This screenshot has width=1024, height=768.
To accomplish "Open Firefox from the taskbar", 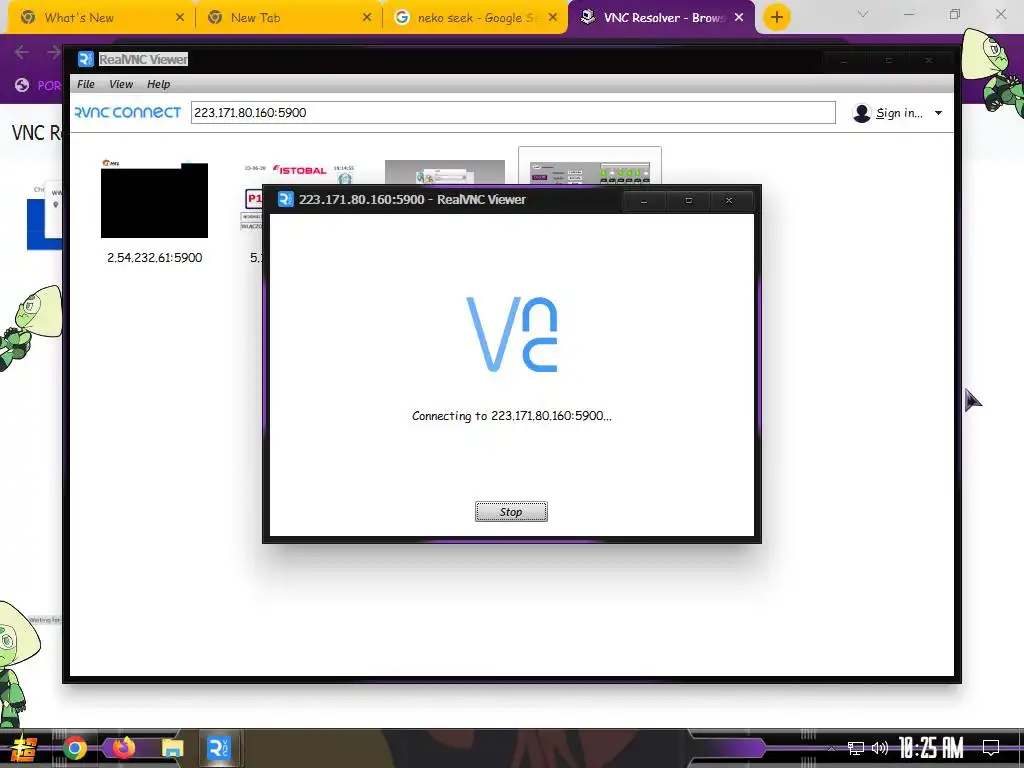I will [x=123, y=748].
